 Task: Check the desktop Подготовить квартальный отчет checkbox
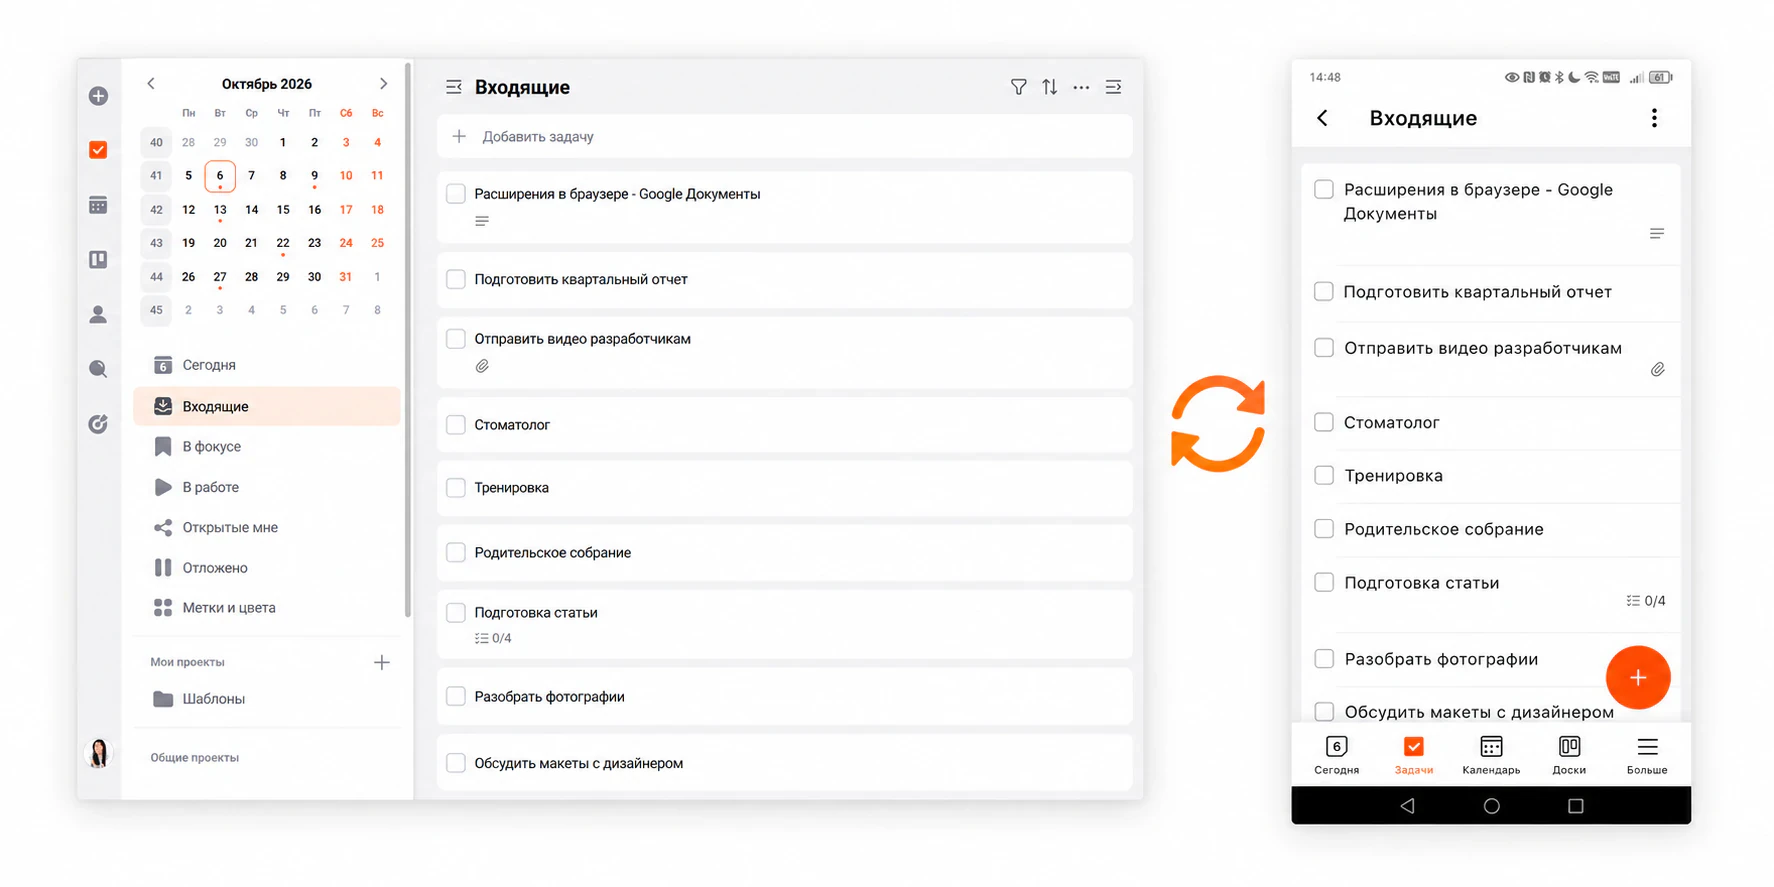coord(456,279)
